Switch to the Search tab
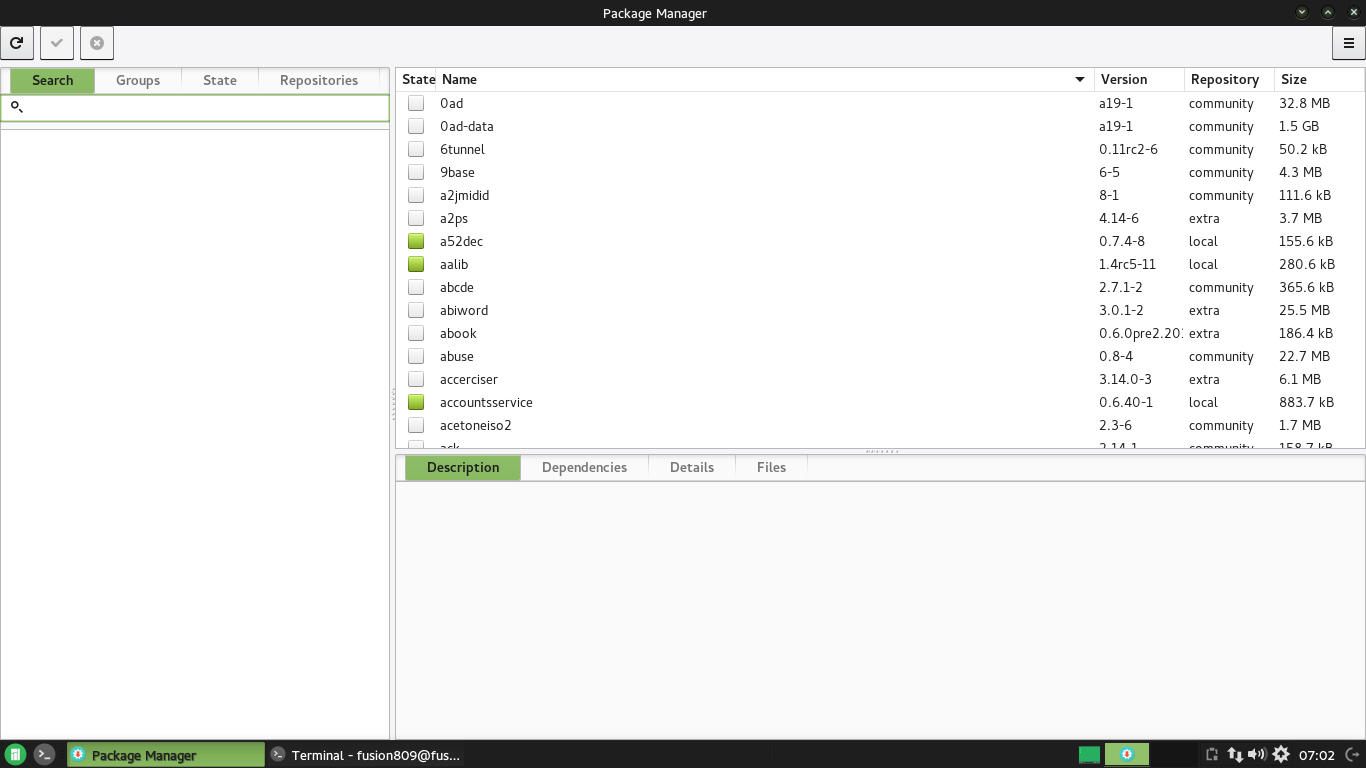 point(53,80)
